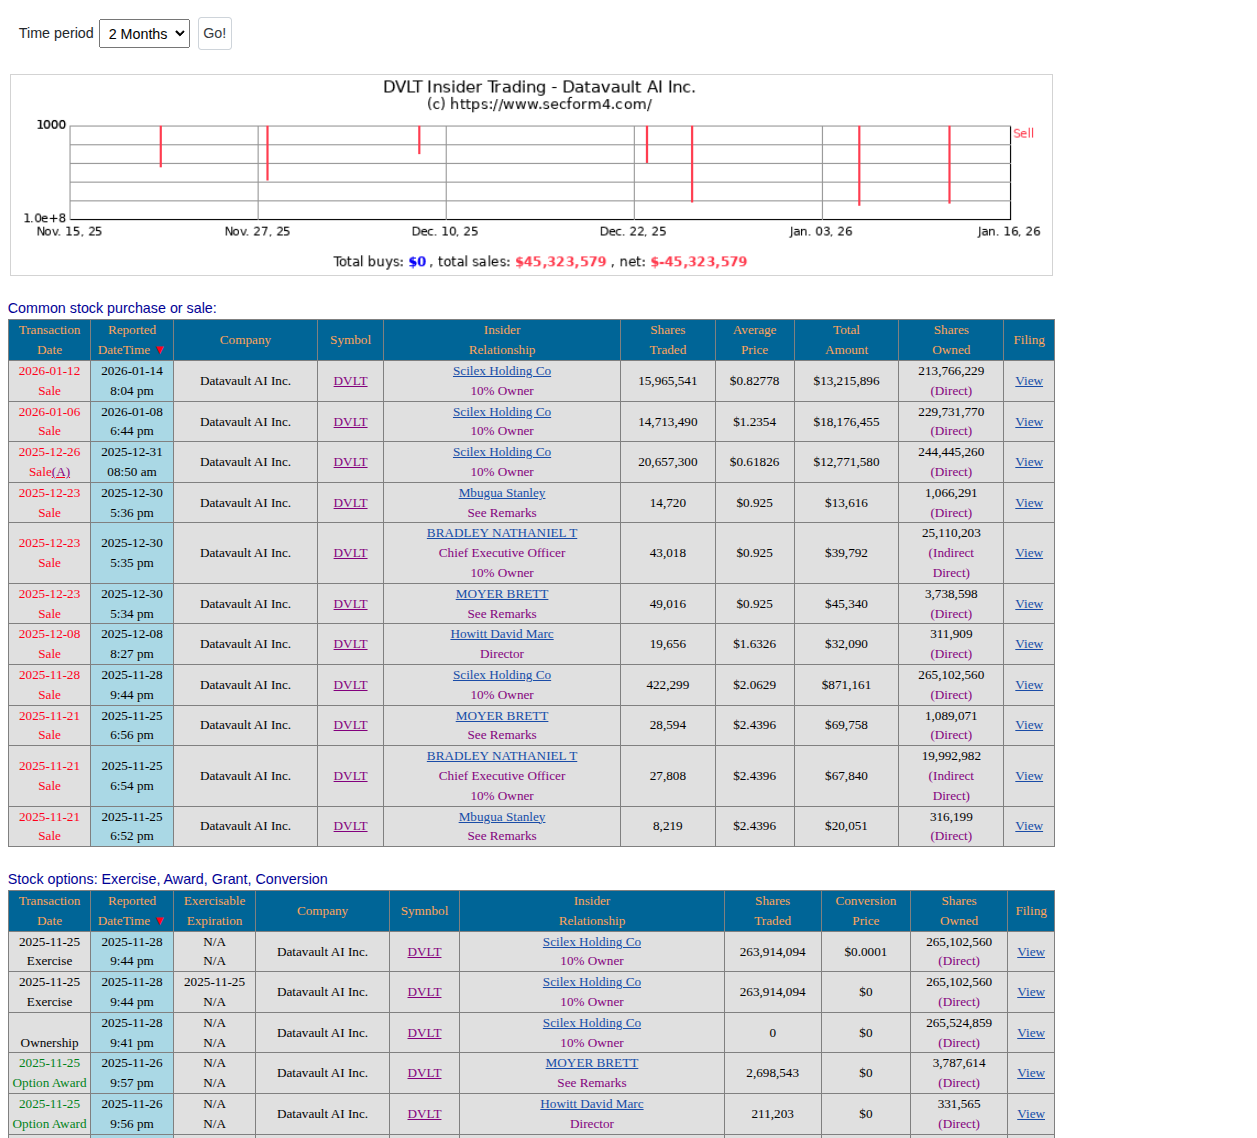Open Mbugua Stanley link in 2025-11-21 row
This screenshot has width=1257, height=1138.
coord(502,817)
